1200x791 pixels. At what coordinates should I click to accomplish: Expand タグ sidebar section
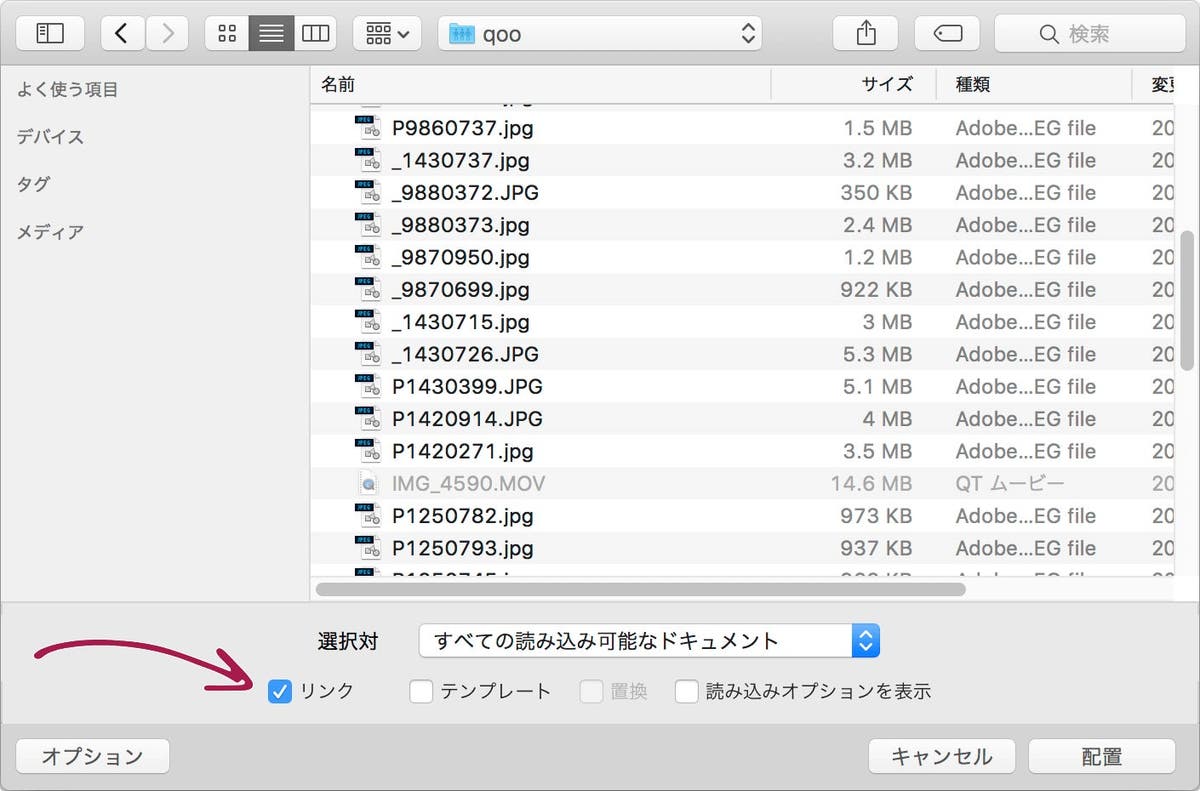coord(33,184)
